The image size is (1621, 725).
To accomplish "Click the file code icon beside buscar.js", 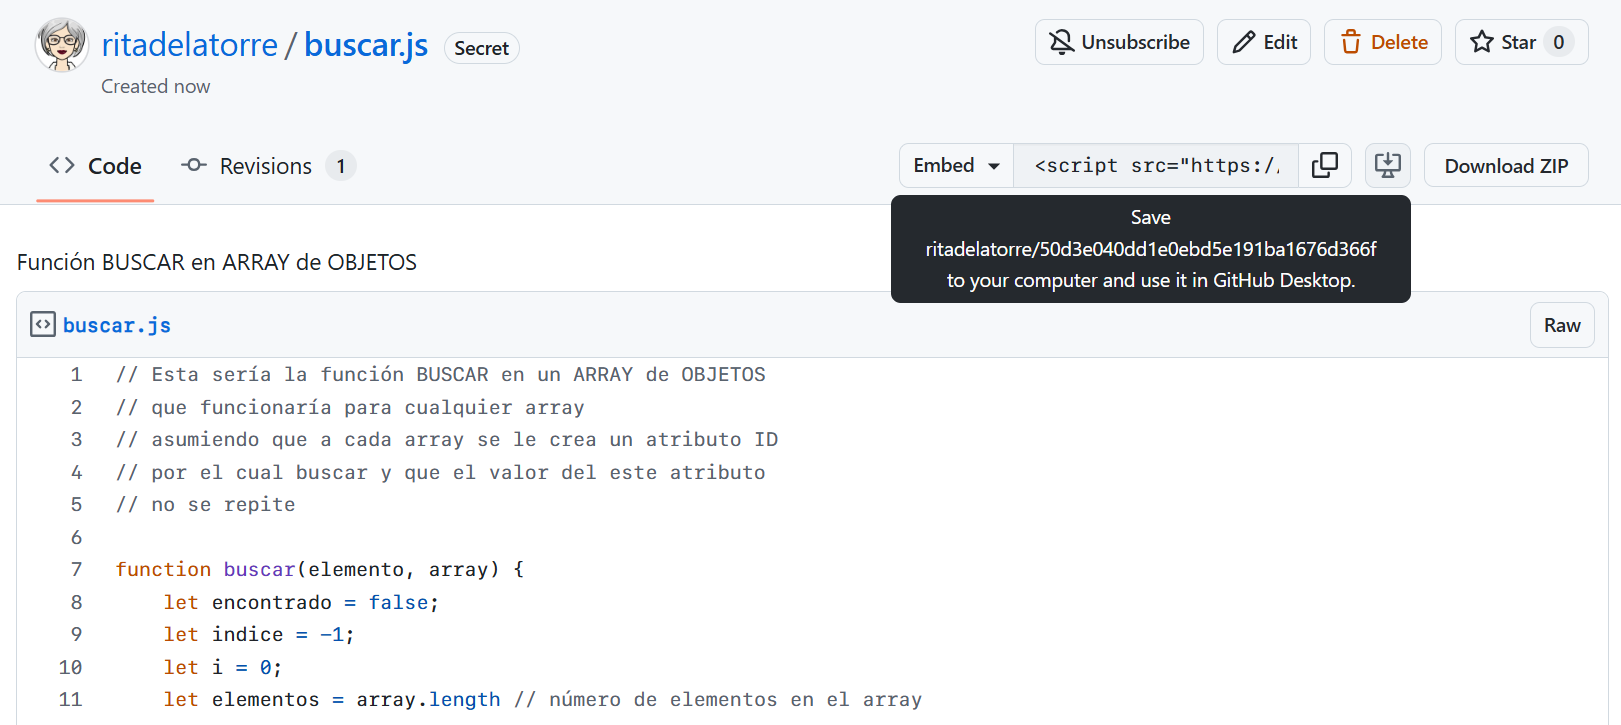I will click(42, 325).
